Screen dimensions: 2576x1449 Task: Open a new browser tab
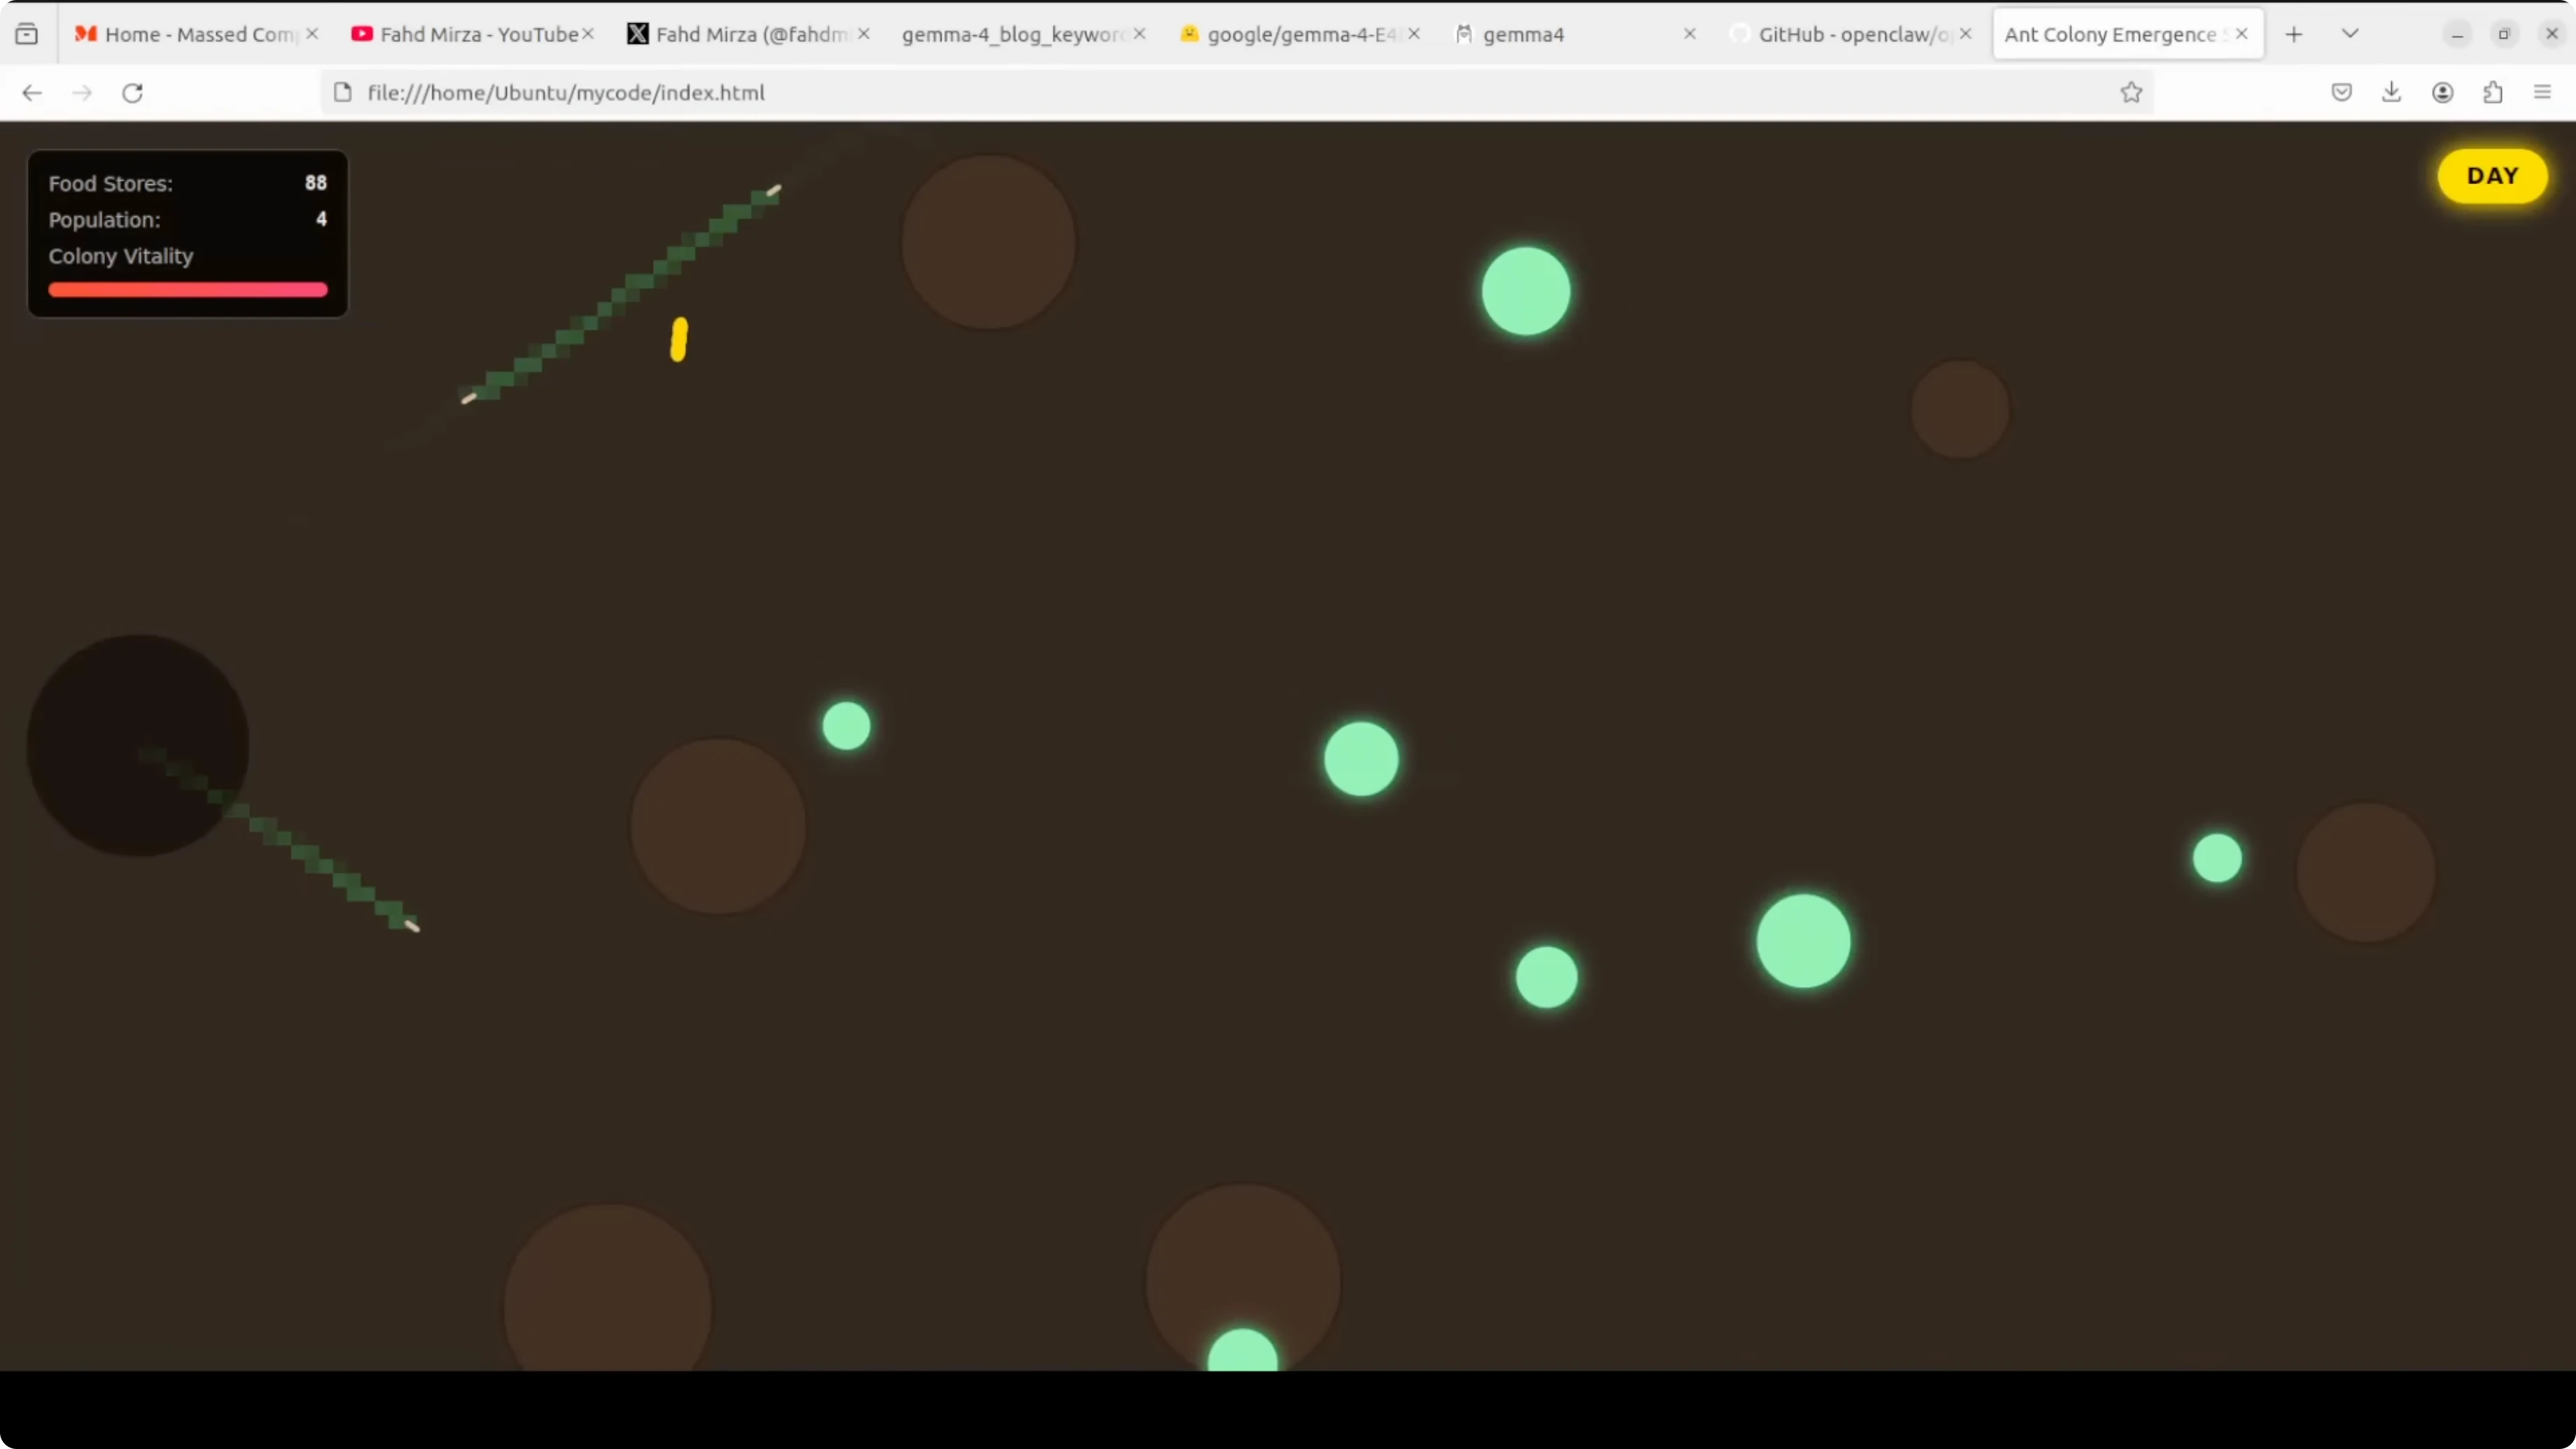pyautogui.click(x=2294, y=35)
